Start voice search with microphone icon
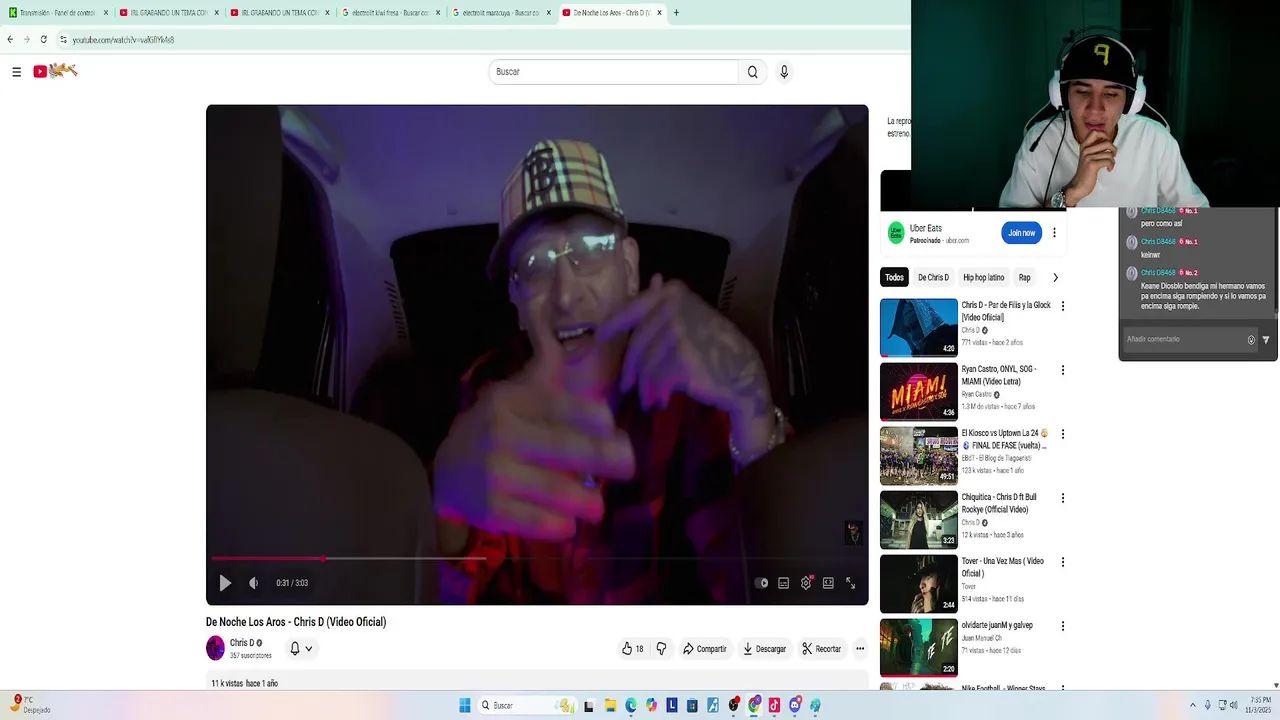 (784, 72)
